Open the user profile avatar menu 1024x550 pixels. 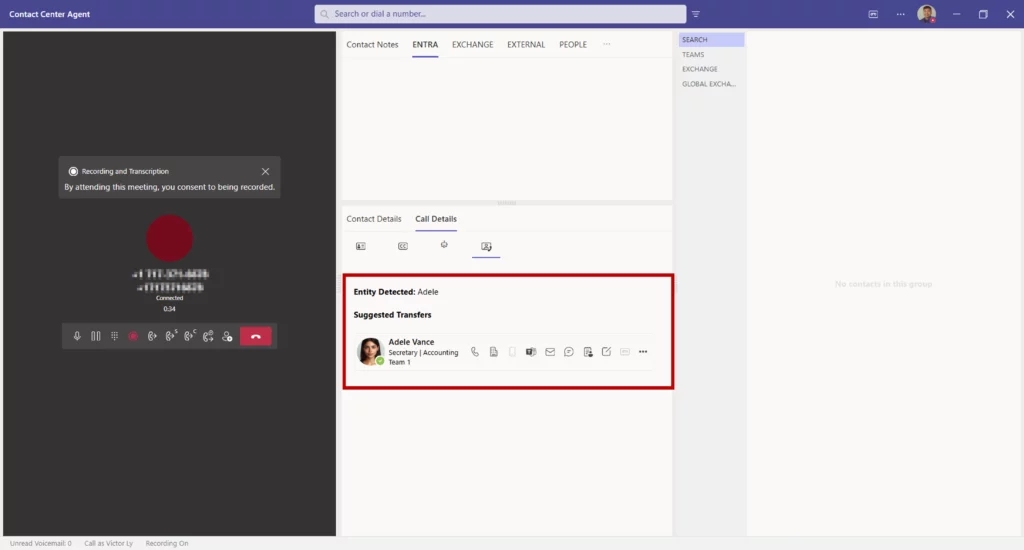[x=927, y=14]
